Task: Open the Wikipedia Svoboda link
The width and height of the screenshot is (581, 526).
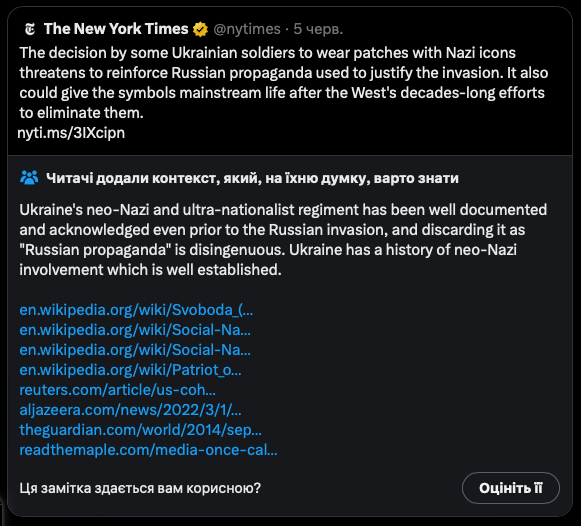Action: tap(136, 310)
